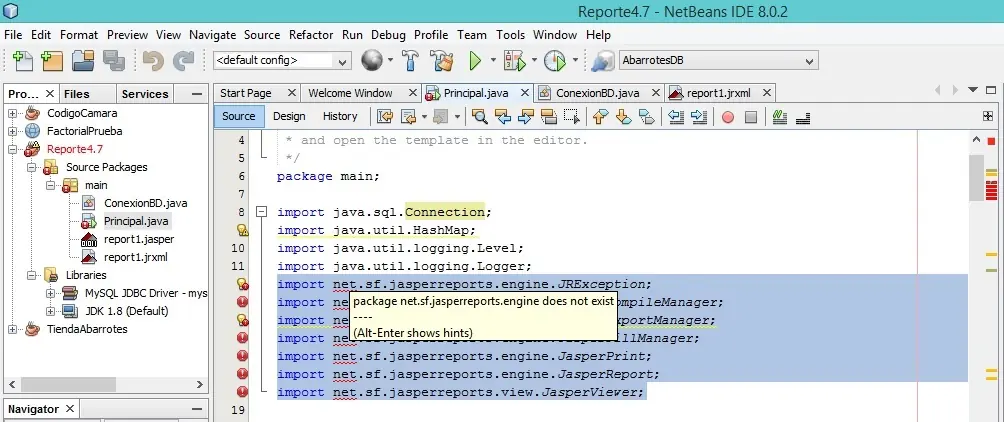Open the AbarrotesDB connection dropdown

[x=718, y=61]
